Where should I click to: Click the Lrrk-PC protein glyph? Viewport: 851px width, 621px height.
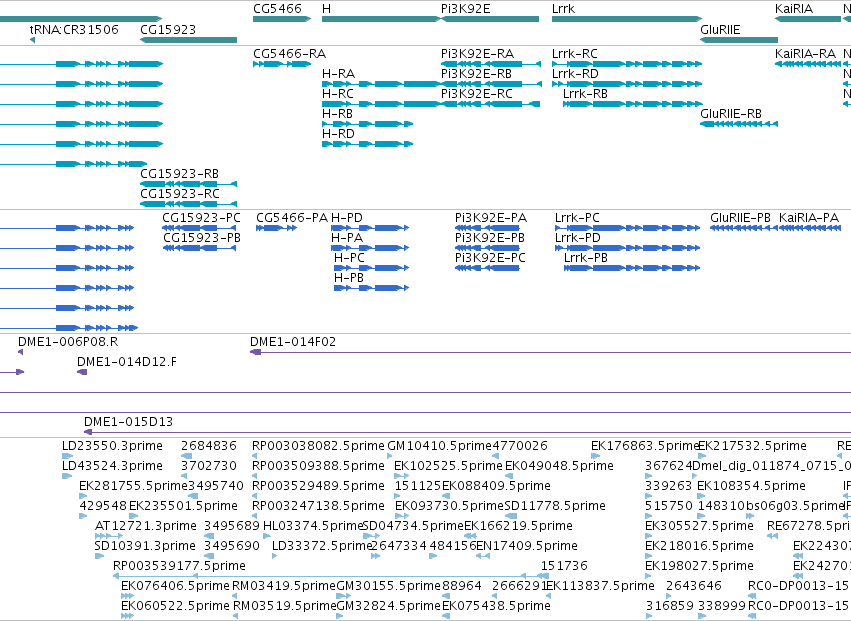pyautogui.click(x=627, y=228)
